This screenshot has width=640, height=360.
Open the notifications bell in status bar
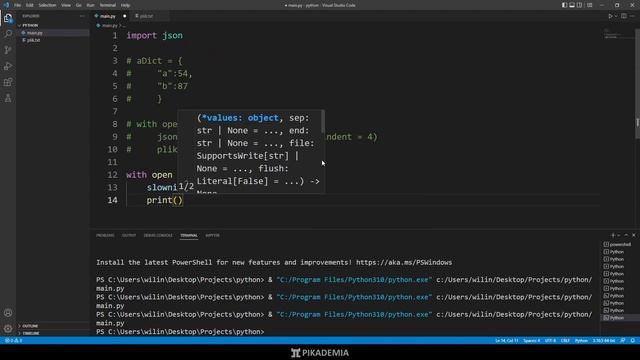click(633, 340)
